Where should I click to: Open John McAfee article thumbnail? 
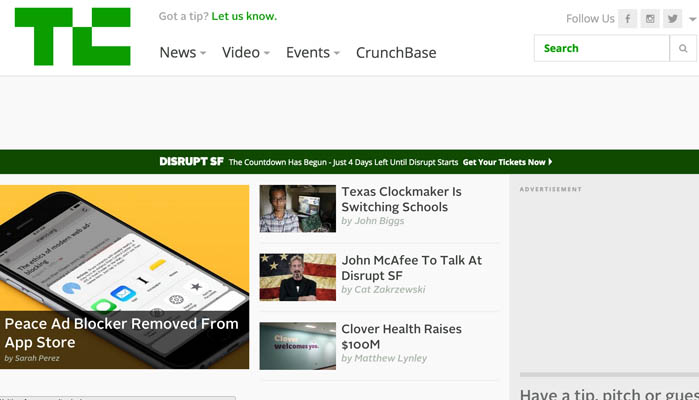298,277
